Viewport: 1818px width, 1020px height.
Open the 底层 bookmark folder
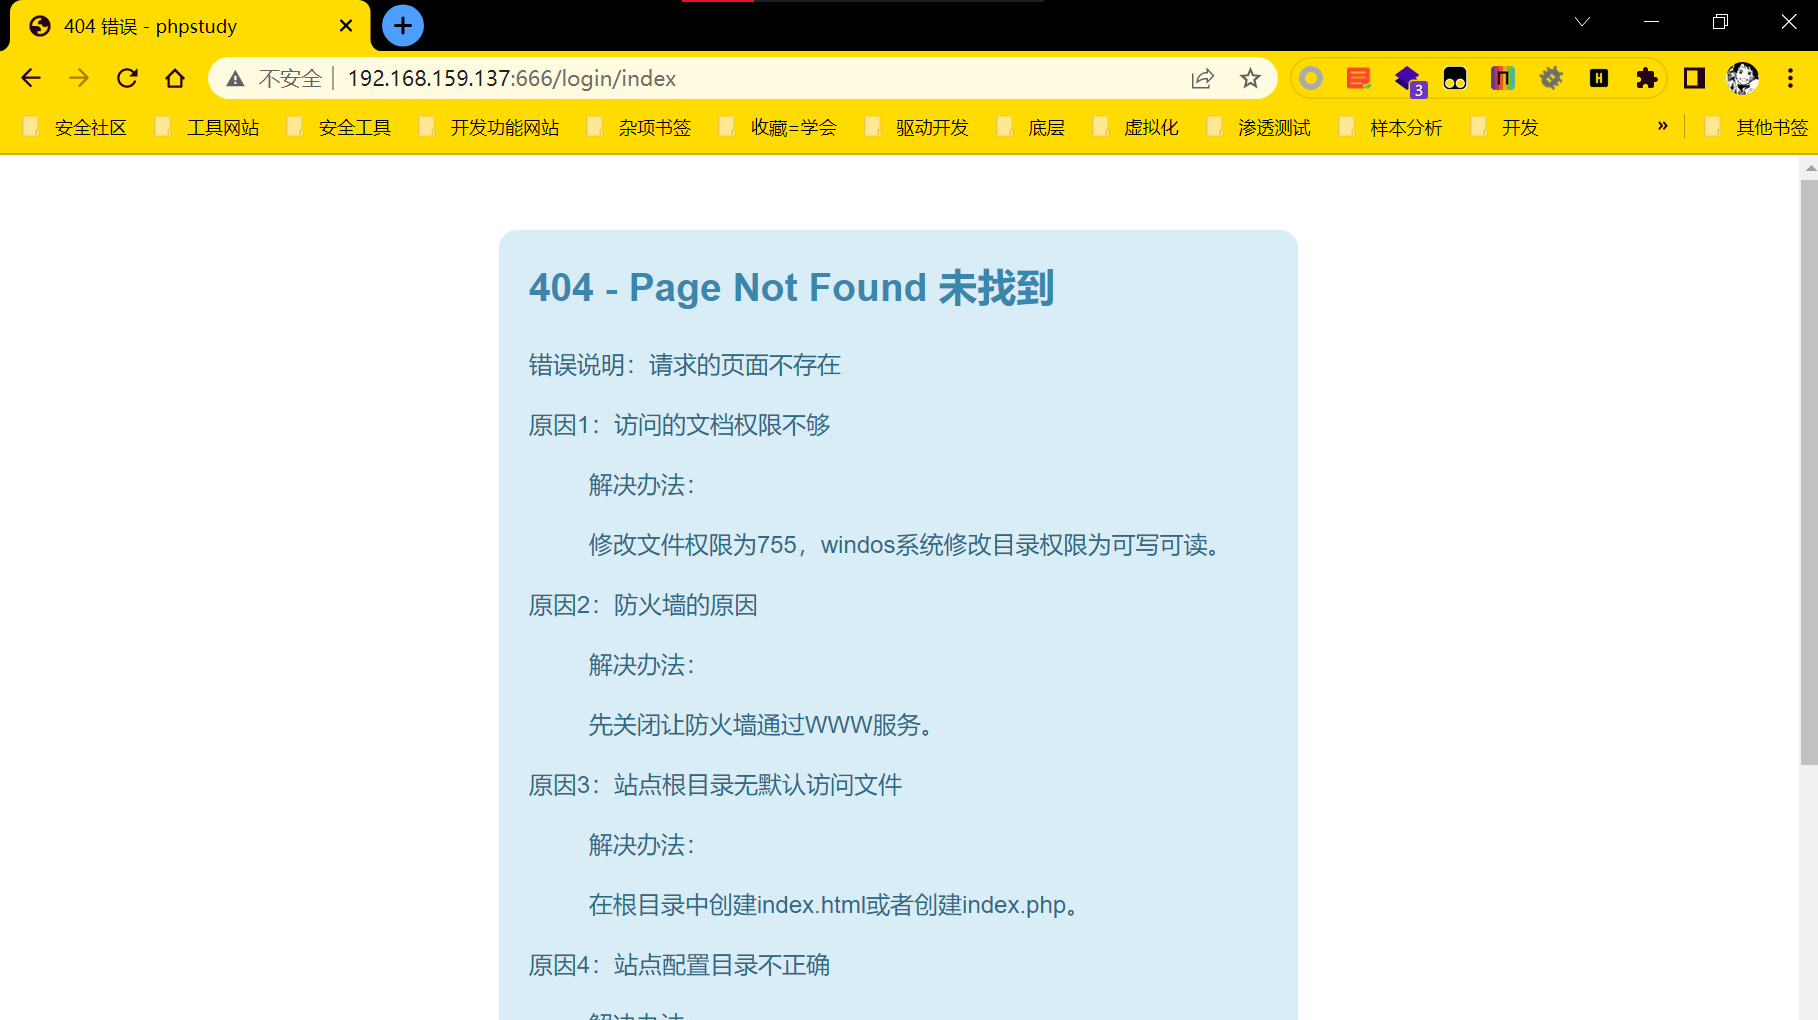(1032, 128)
